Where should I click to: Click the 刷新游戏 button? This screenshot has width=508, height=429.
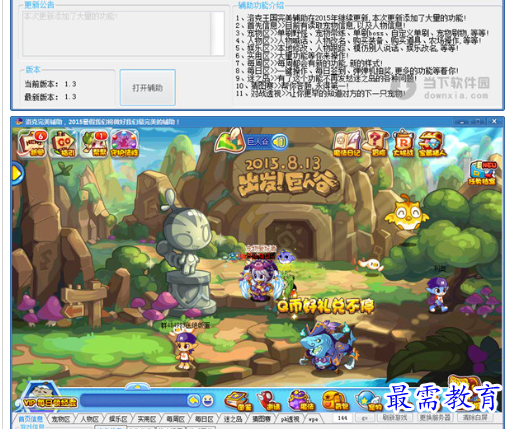pyautogui.click(x=394, y=417)
